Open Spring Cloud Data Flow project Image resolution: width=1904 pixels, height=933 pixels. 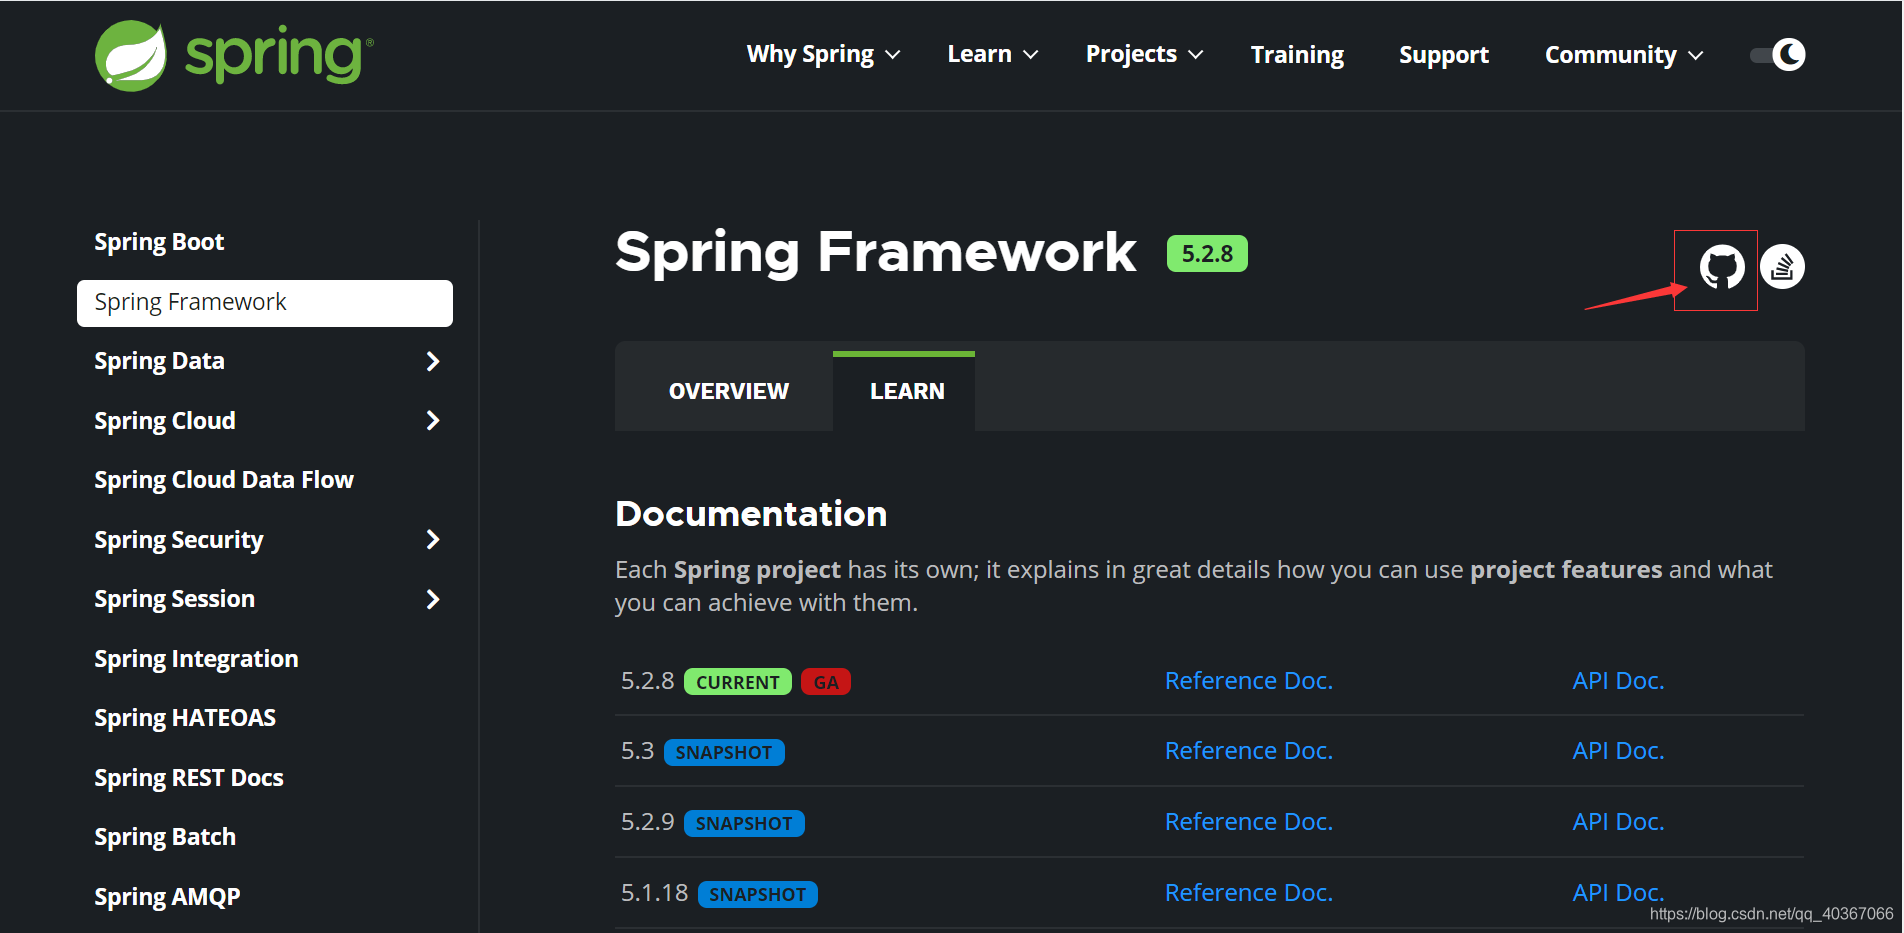point(224,480)
